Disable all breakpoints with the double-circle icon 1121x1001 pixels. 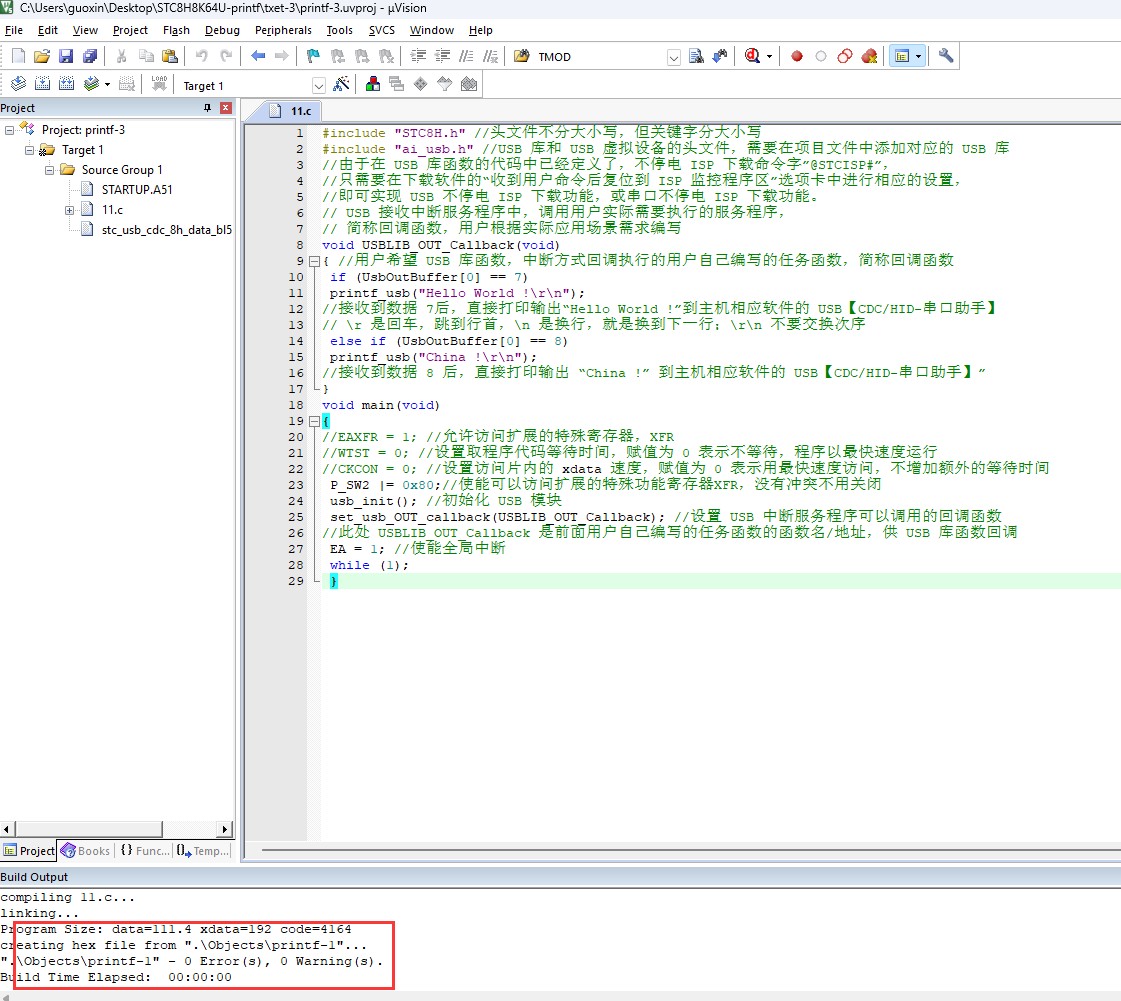point(845,56)
